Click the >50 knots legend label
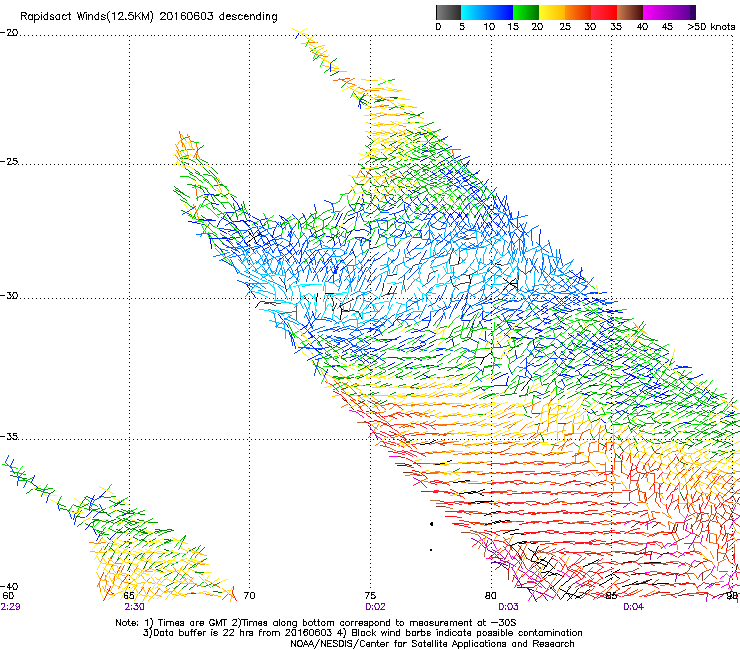Screen dimensions: 740x650 coord(711,27)
